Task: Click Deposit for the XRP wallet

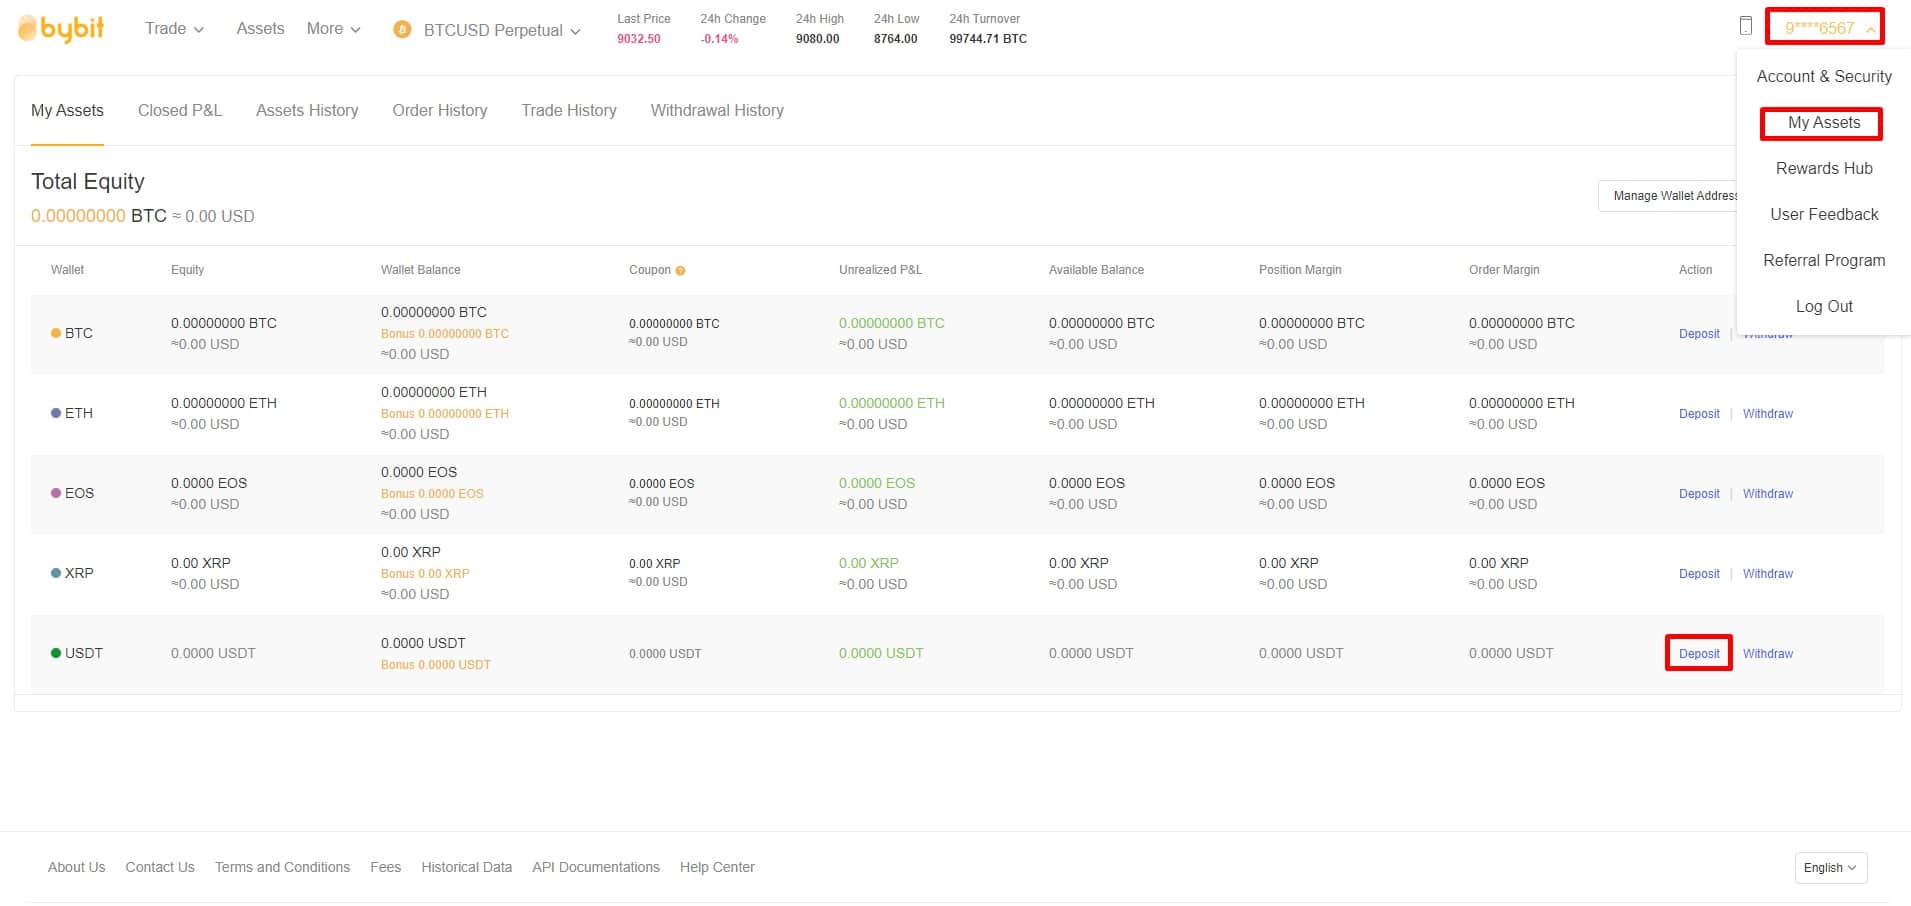Action: pos(1699,574)
